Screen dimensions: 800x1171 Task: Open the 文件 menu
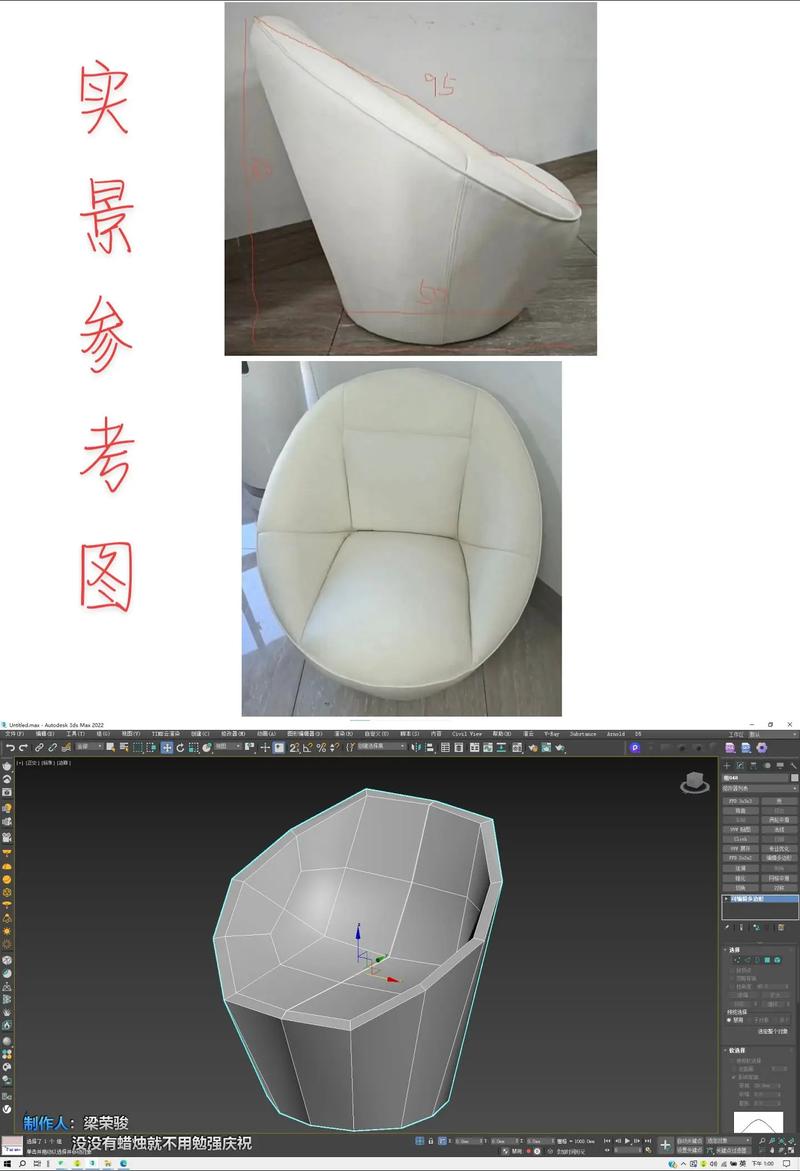click(x=12, y=734)
